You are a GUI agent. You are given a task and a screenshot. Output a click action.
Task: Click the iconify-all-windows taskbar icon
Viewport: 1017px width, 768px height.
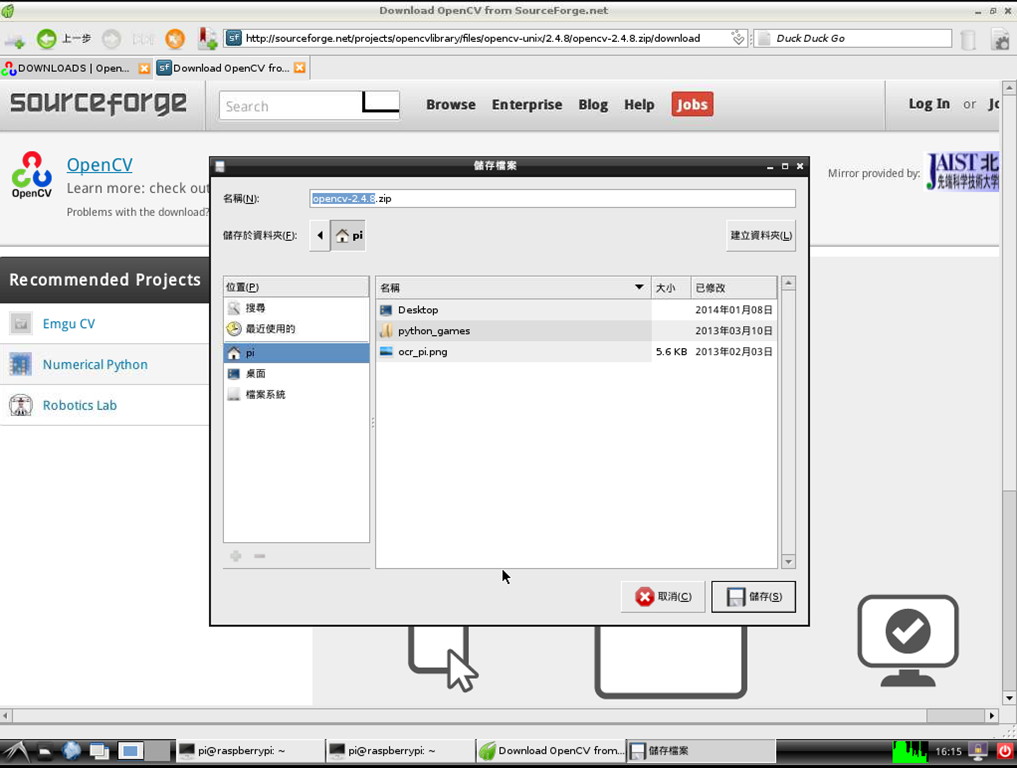tap(99, 752)
